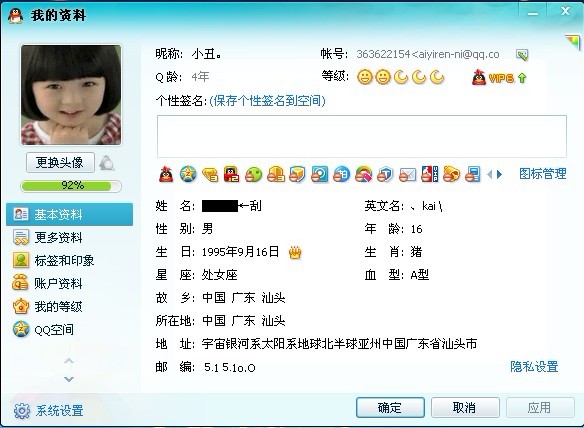584x428 pixels.
Task: Click the birthday crown icon
Action: (x=295, y=253)
